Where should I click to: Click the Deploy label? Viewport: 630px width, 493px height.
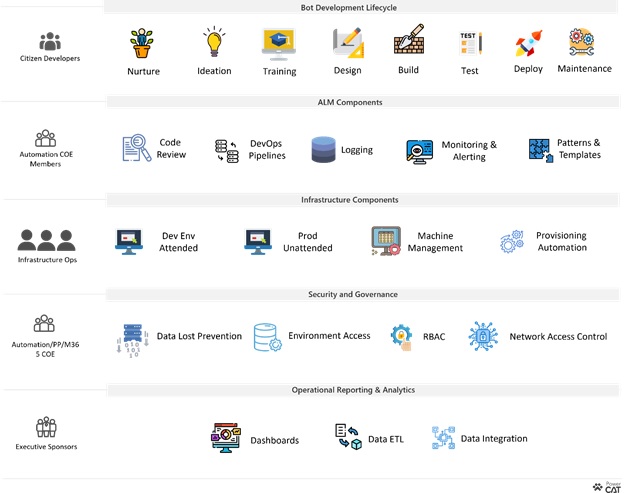[528, 69]
